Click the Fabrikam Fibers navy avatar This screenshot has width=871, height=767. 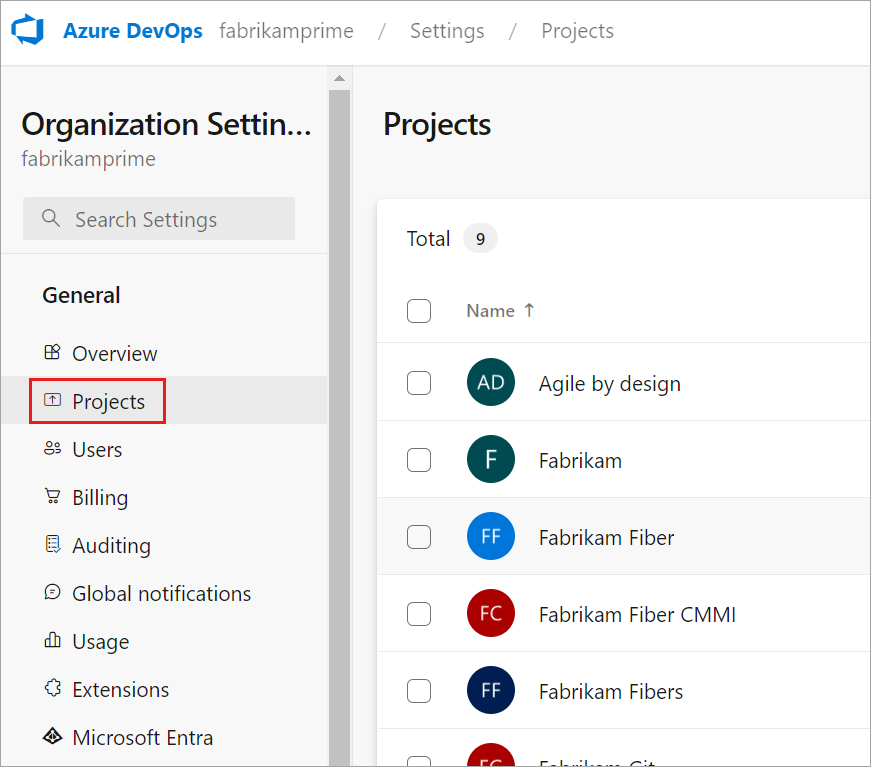pos(491,691)
